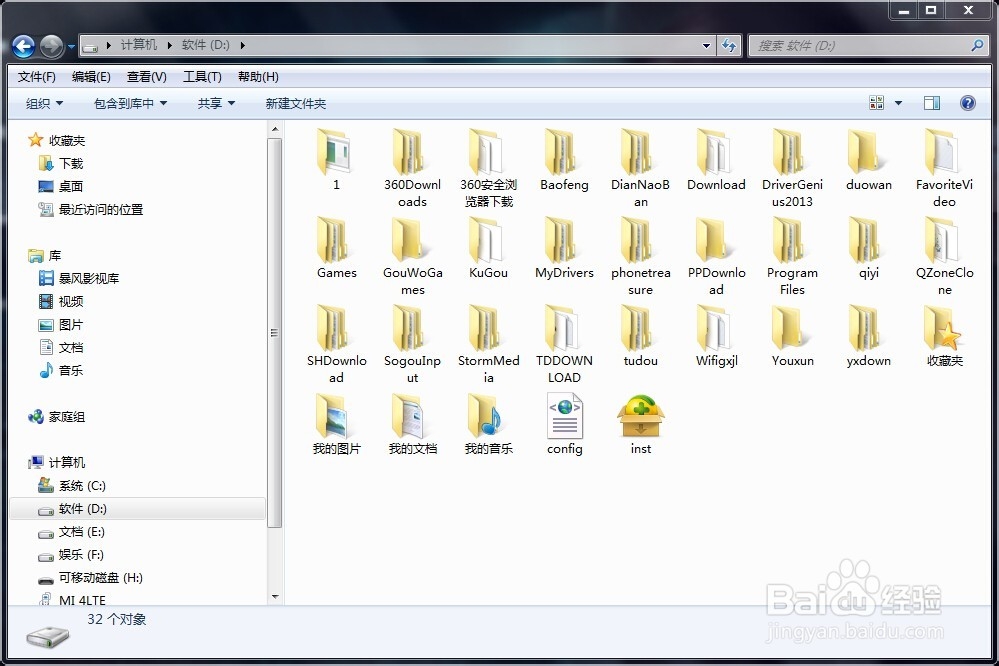Open the 编辑(E) menu
This screenshot has height=666, width=999.
pyautogui.click(x=91, y=76)
